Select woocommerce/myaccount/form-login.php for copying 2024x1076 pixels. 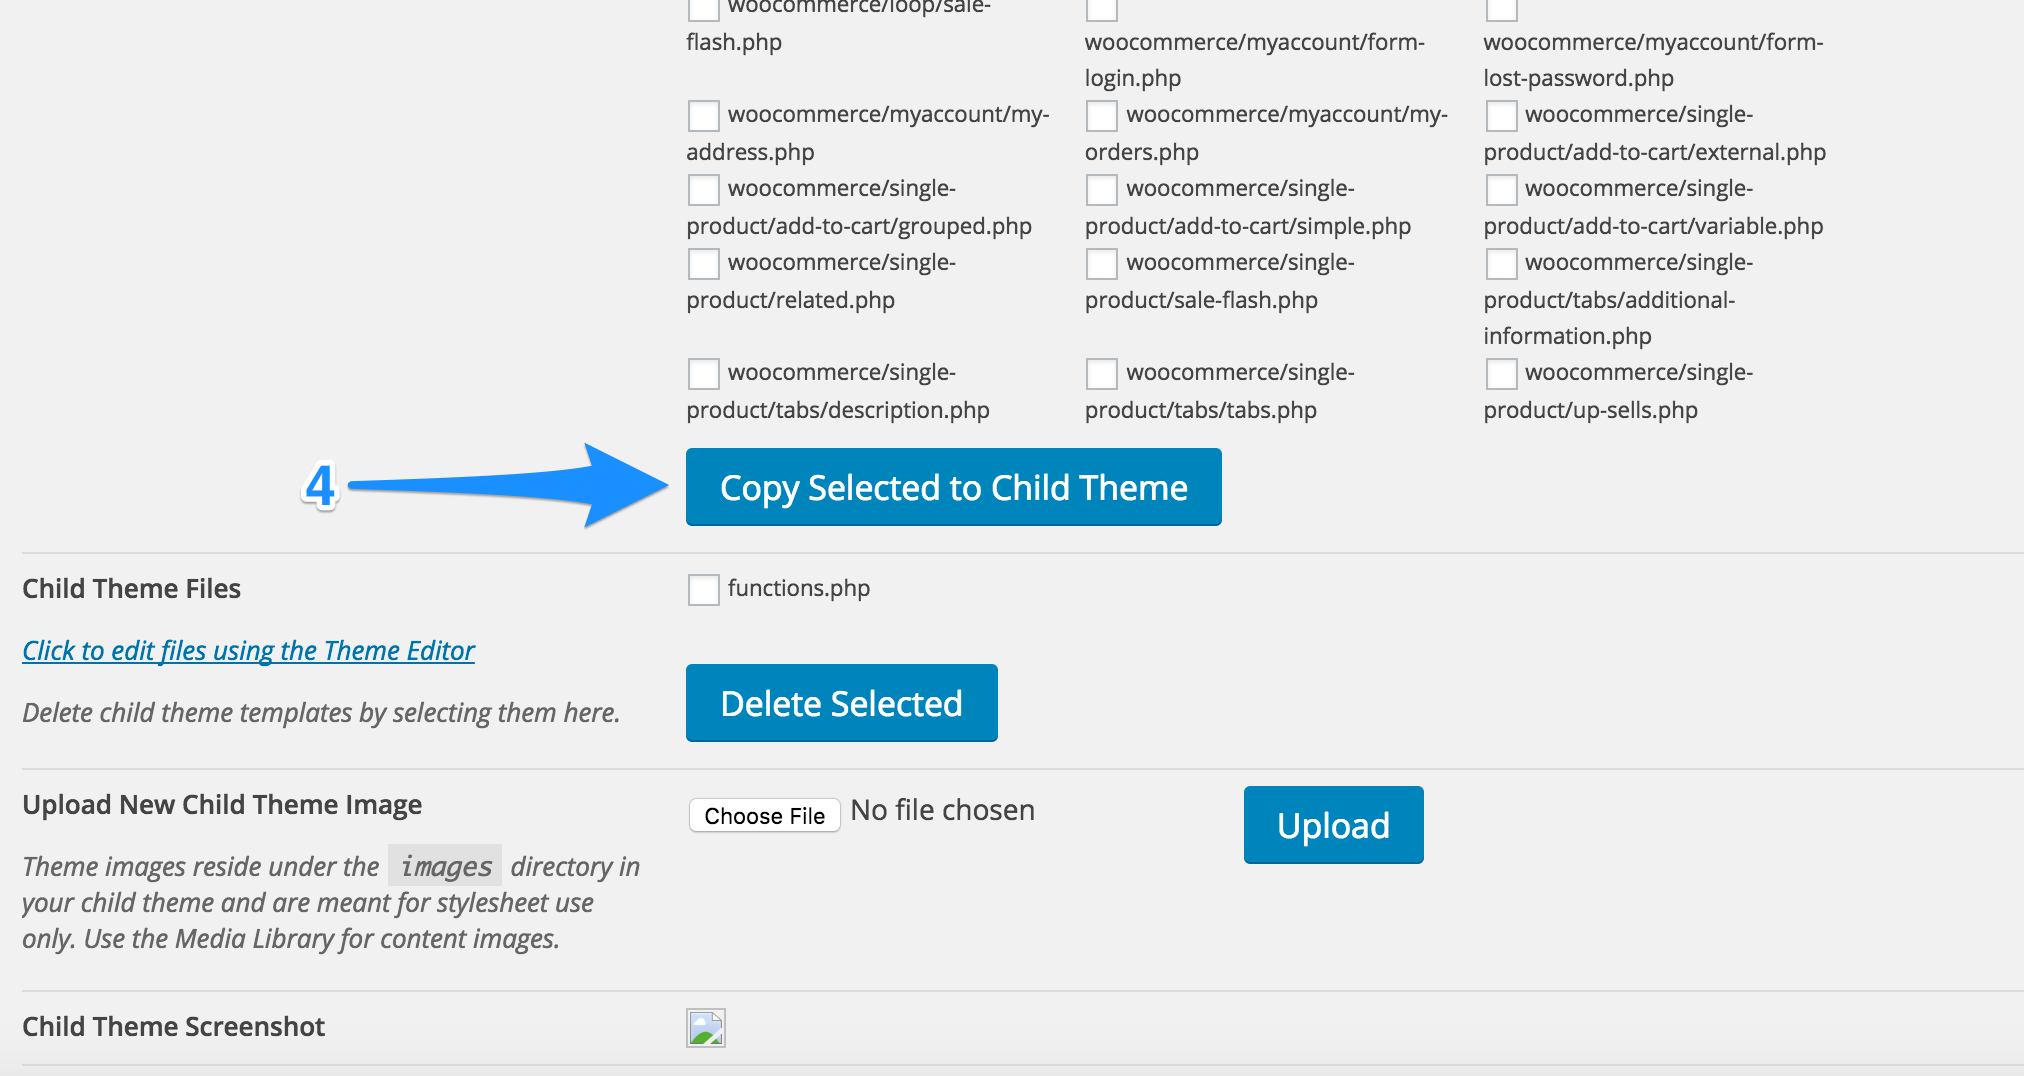point(1101,10)
